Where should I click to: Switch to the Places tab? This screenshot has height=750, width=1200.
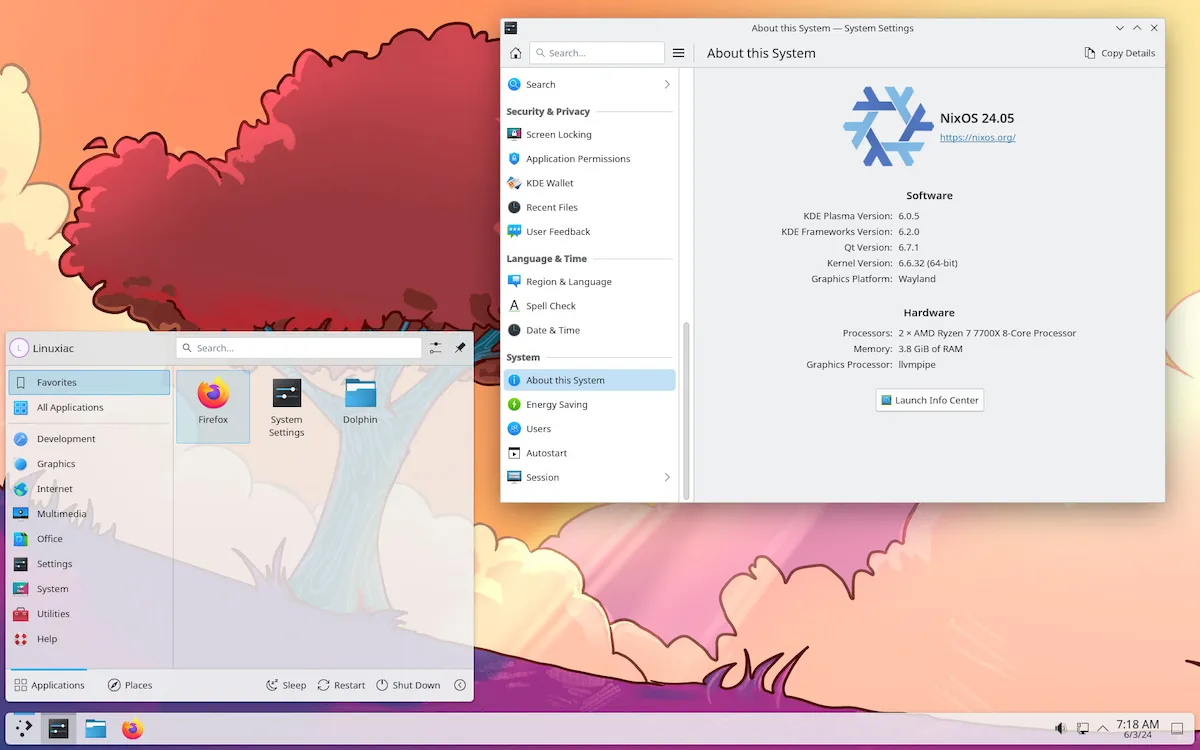[130, 685]
